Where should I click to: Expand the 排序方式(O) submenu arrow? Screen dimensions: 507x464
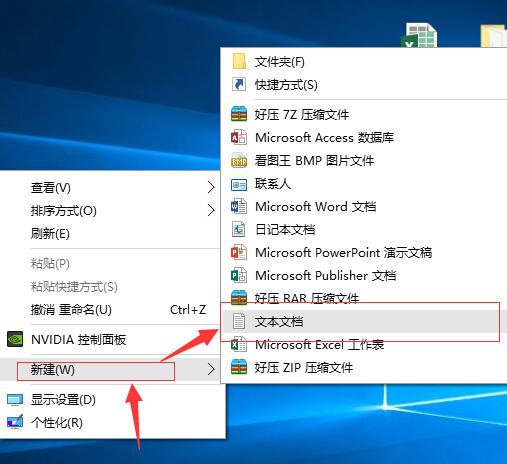211,210
